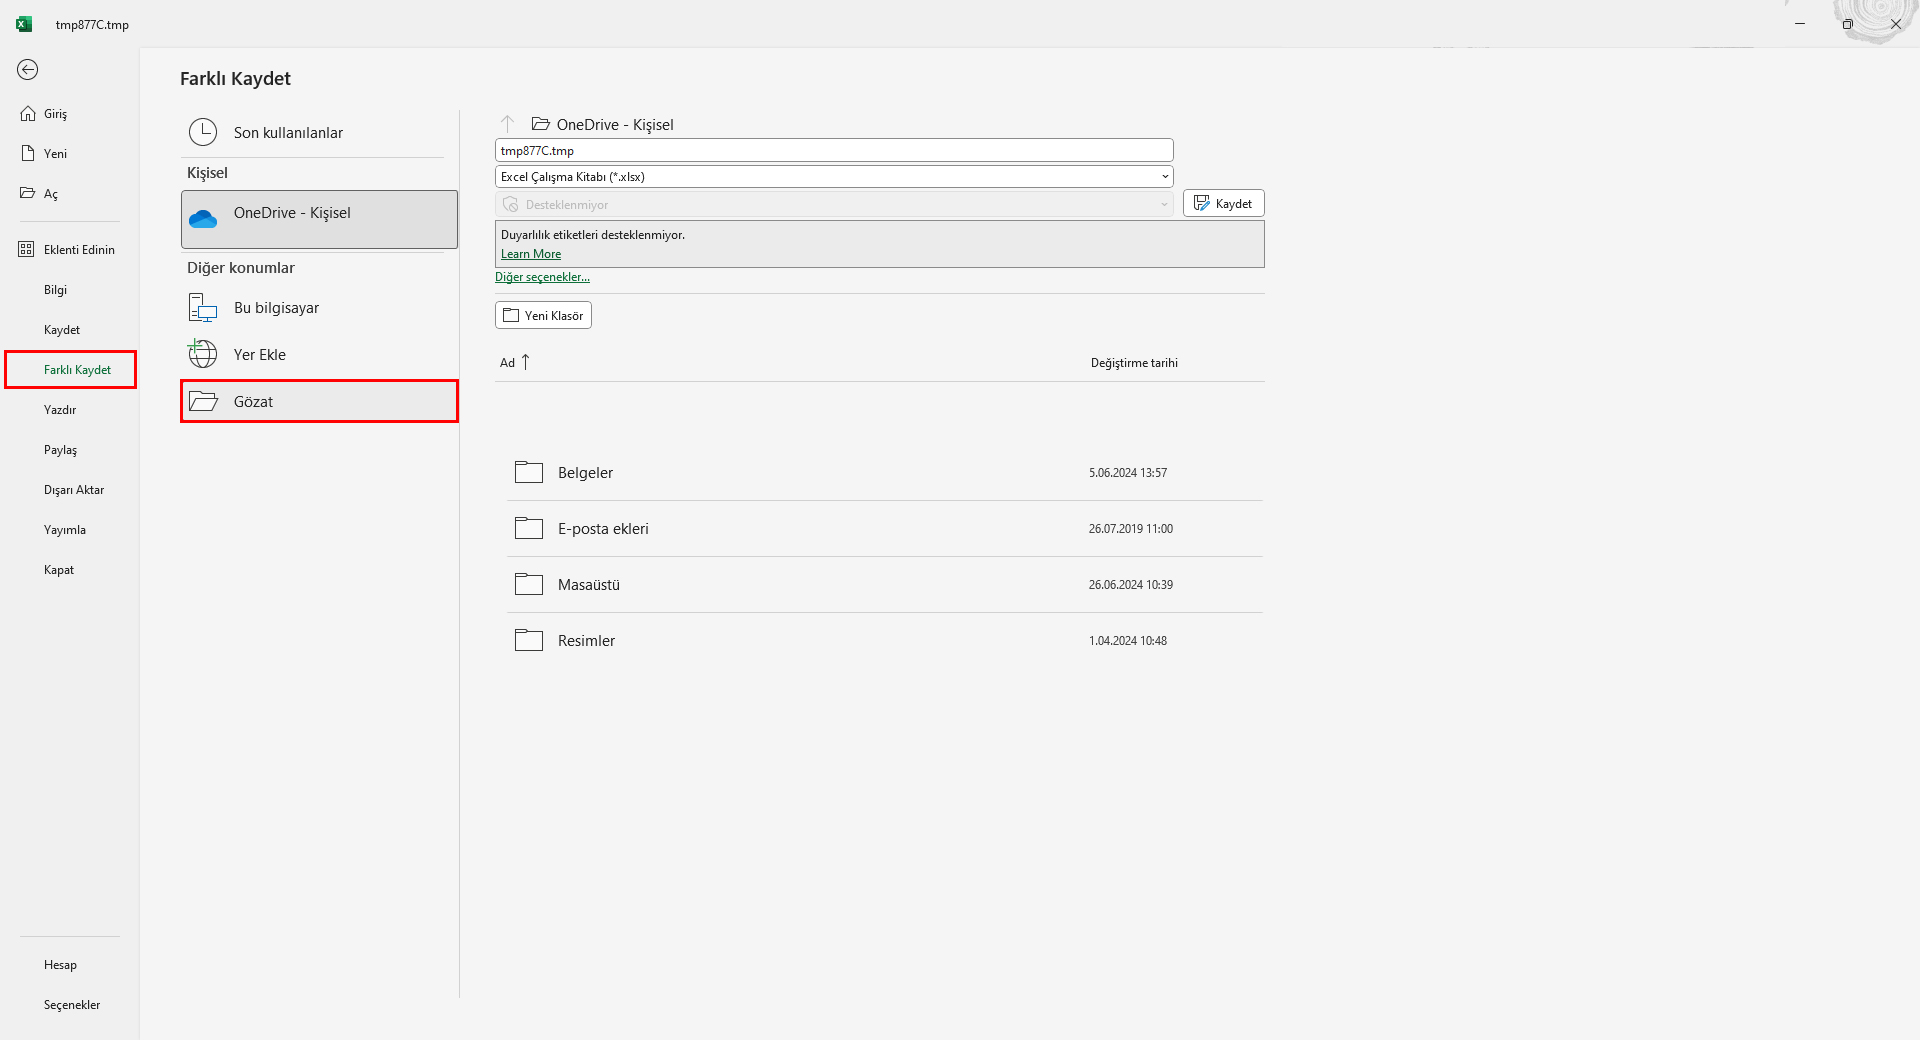
Task: Select Dışarı Aktar in the sidebar
Action: click(x=74, y=490)
